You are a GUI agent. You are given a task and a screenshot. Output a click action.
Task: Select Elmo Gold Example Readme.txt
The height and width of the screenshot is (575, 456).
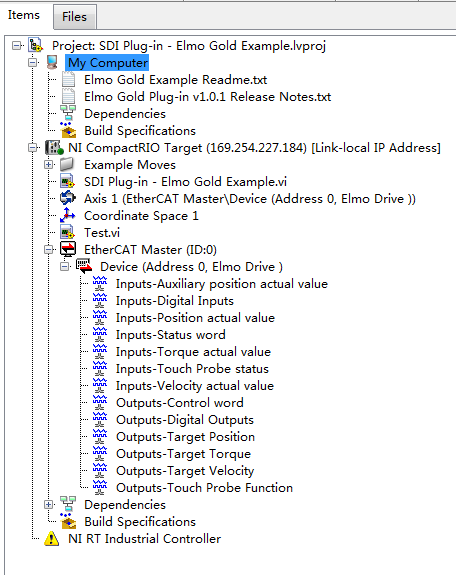[x=175, y=80]
